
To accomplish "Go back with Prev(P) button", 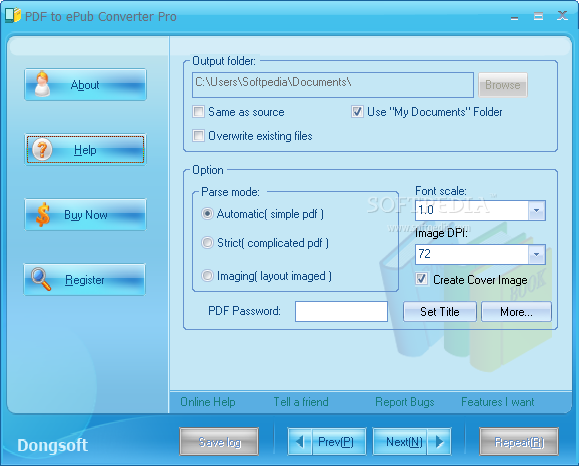I will 327,442.
